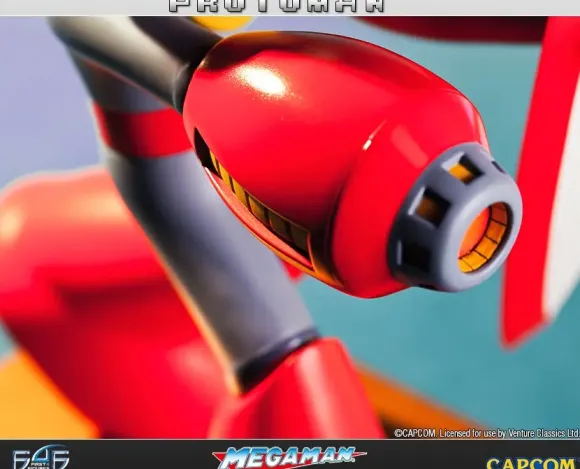
Task: Click the yellow Capcom logo
Action: (532, 463)
